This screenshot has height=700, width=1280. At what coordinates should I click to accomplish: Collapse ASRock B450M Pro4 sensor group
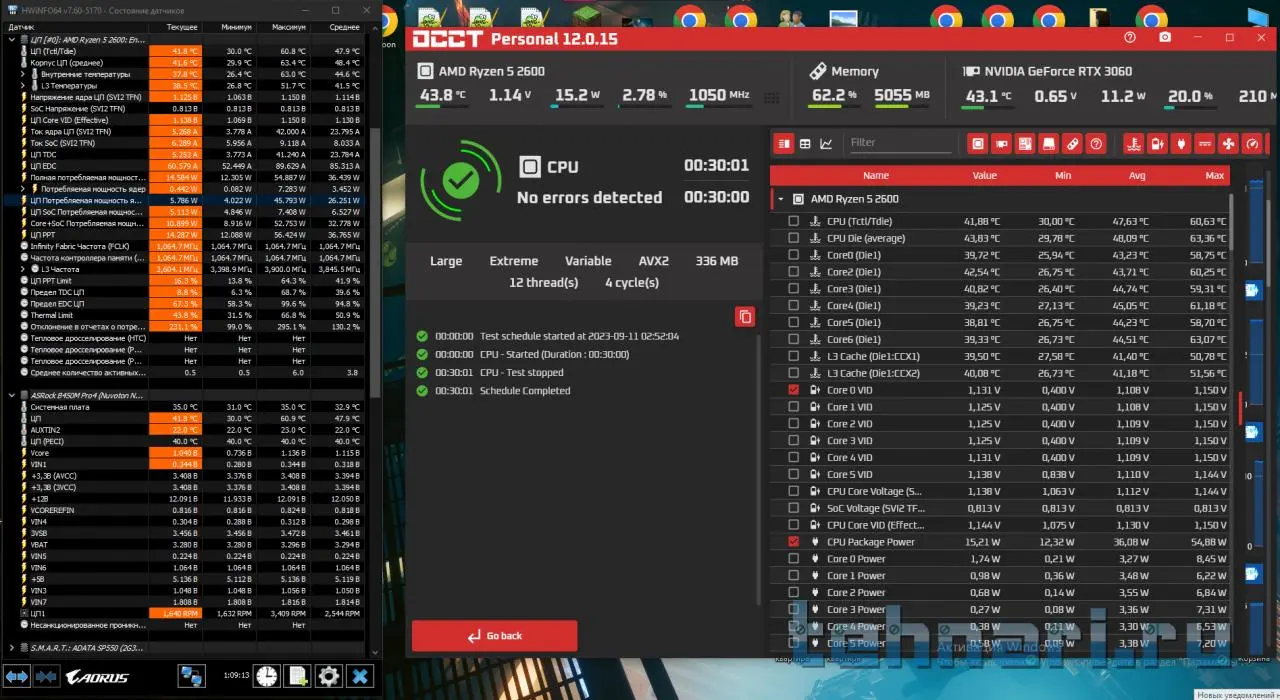coord(12,395)
